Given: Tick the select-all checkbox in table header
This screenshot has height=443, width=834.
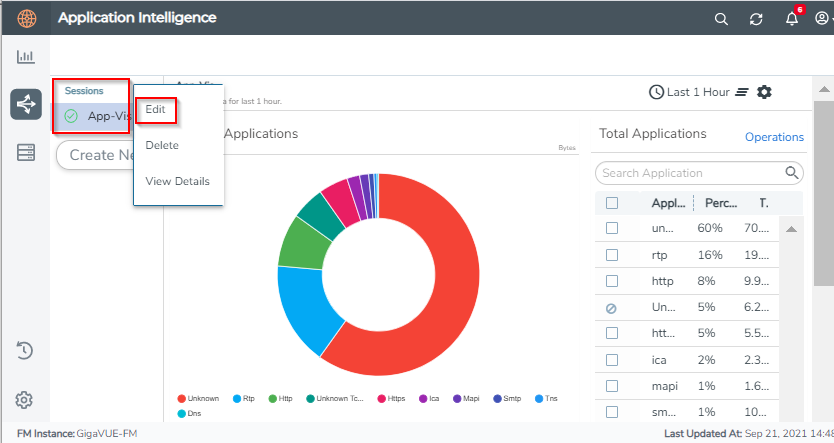Looking at the screenshot, I should (x=612, y=203).
